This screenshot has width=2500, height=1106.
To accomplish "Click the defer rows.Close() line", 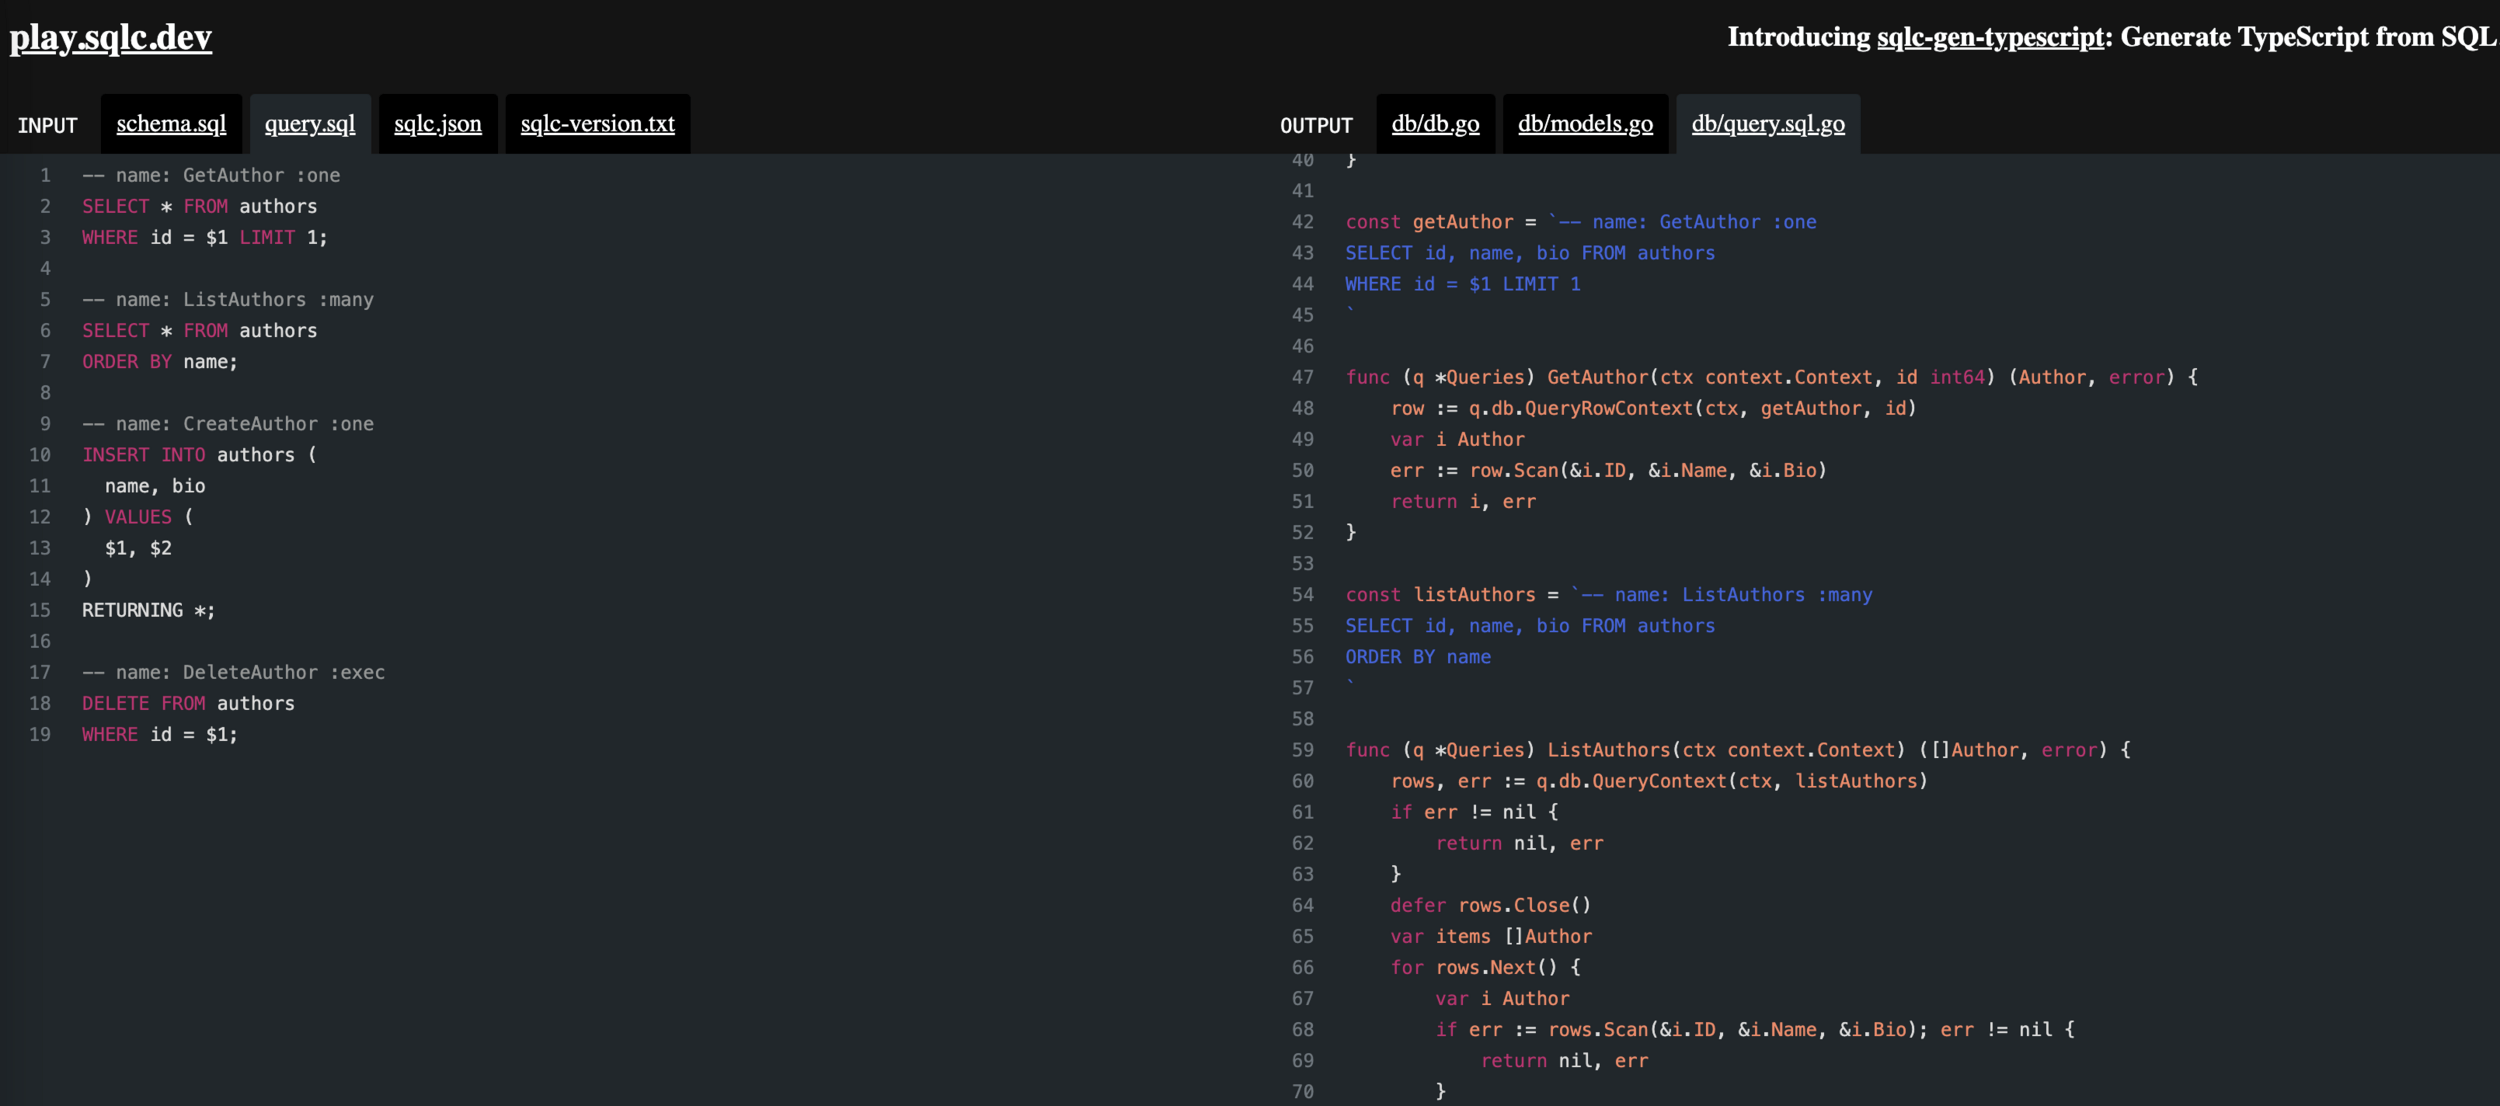I will (1490, 906).
